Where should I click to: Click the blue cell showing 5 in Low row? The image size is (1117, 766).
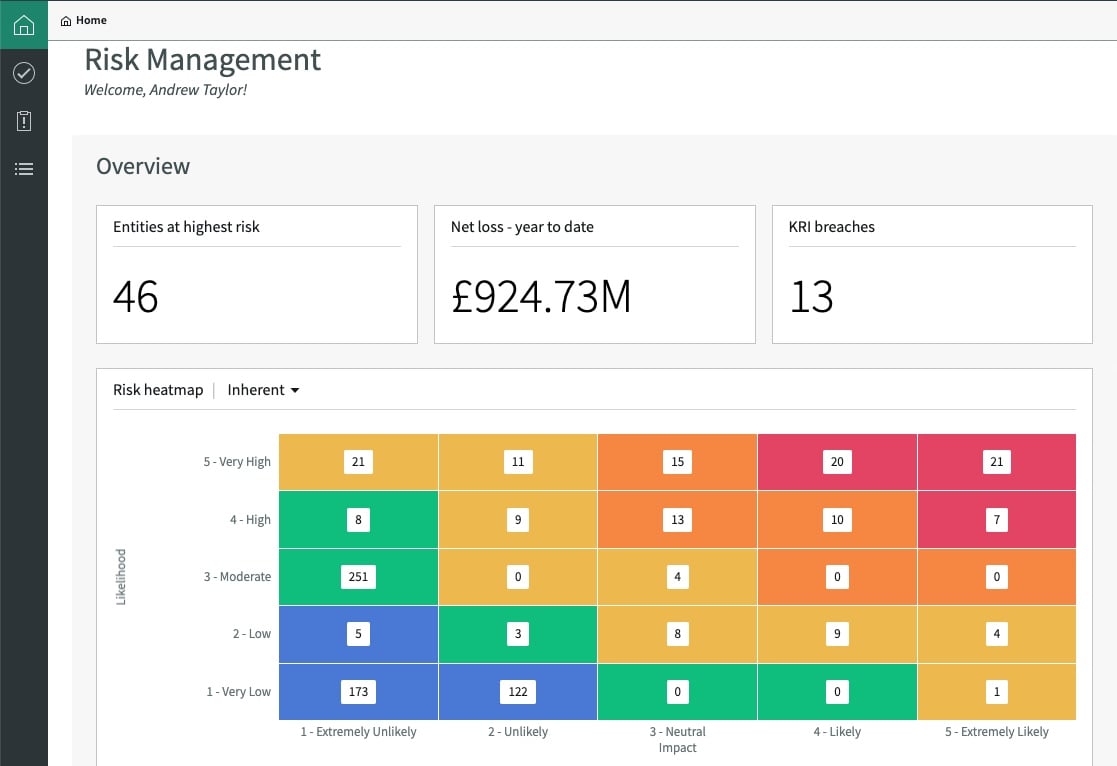pyautogui.click(x=358, y=634)
